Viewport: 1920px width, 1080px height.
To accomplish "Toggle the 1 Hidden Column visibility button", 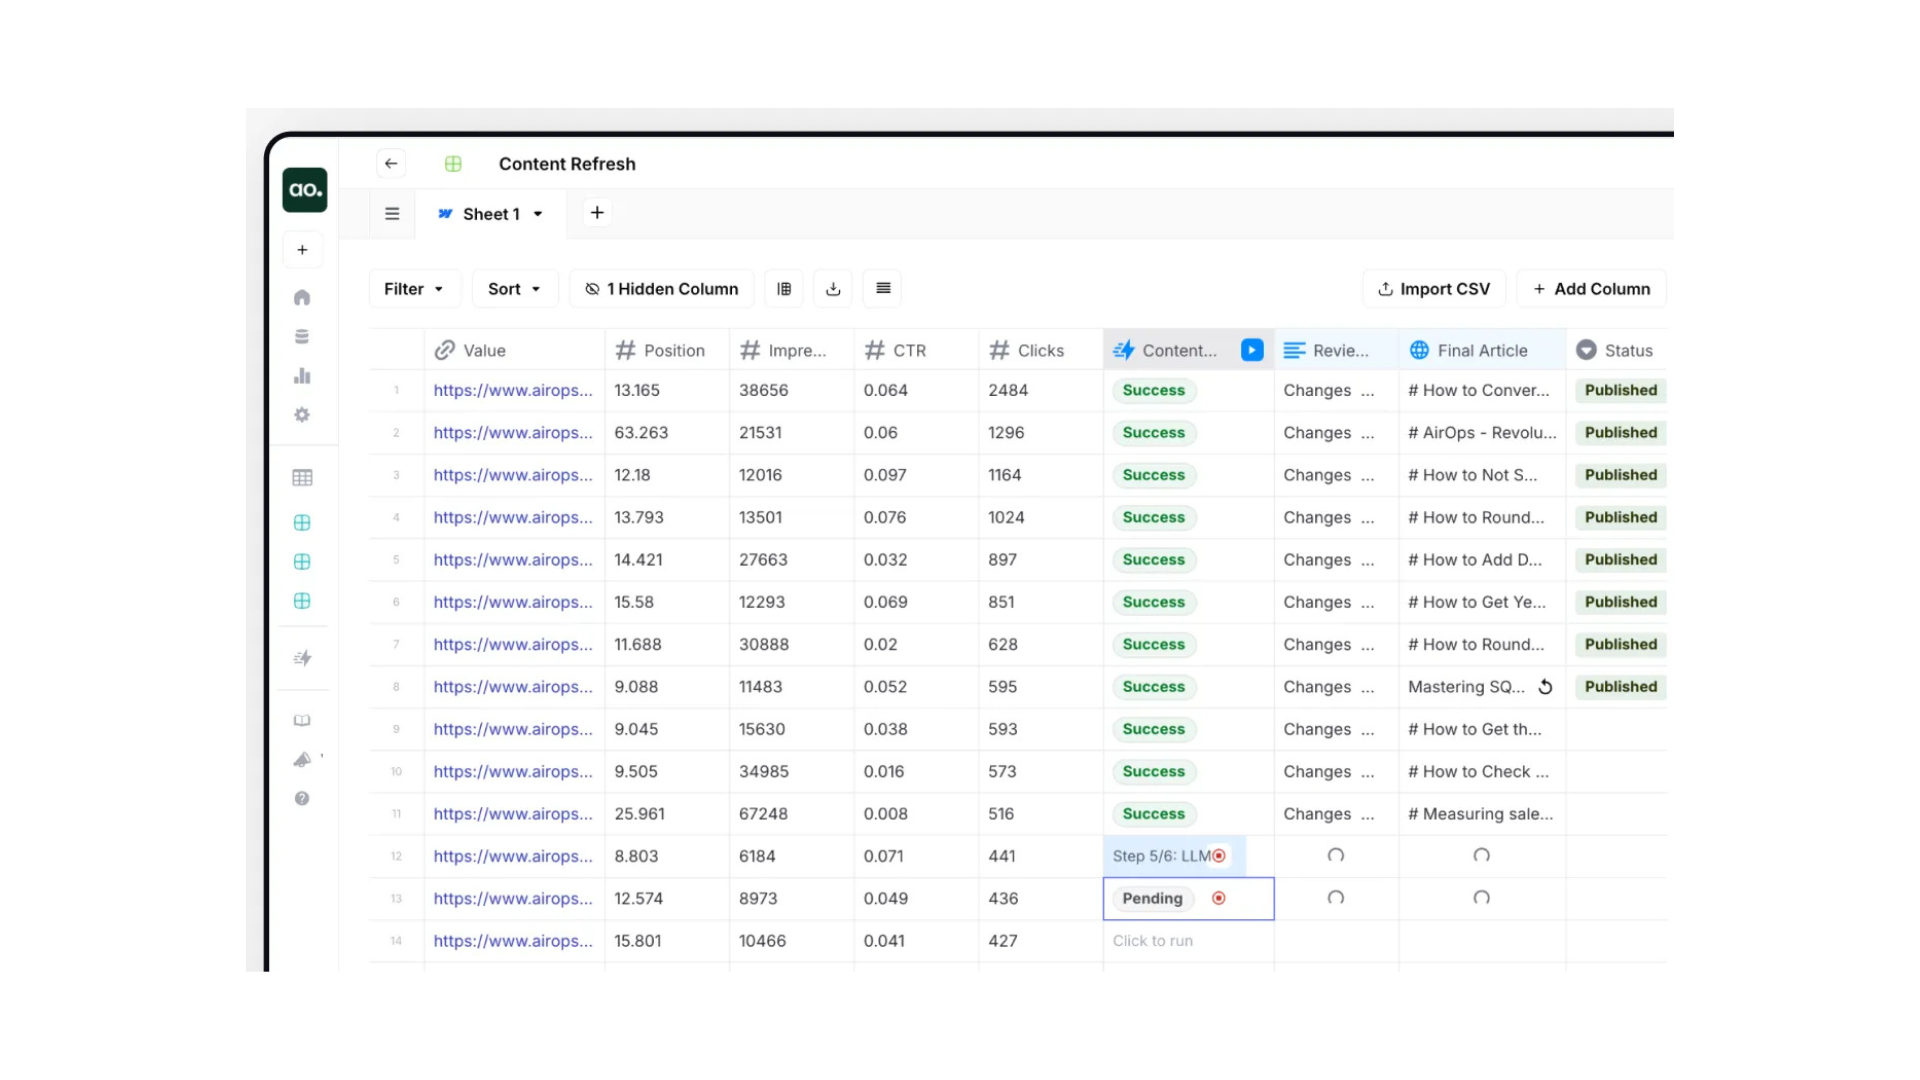I will click(x=662, y=289).
